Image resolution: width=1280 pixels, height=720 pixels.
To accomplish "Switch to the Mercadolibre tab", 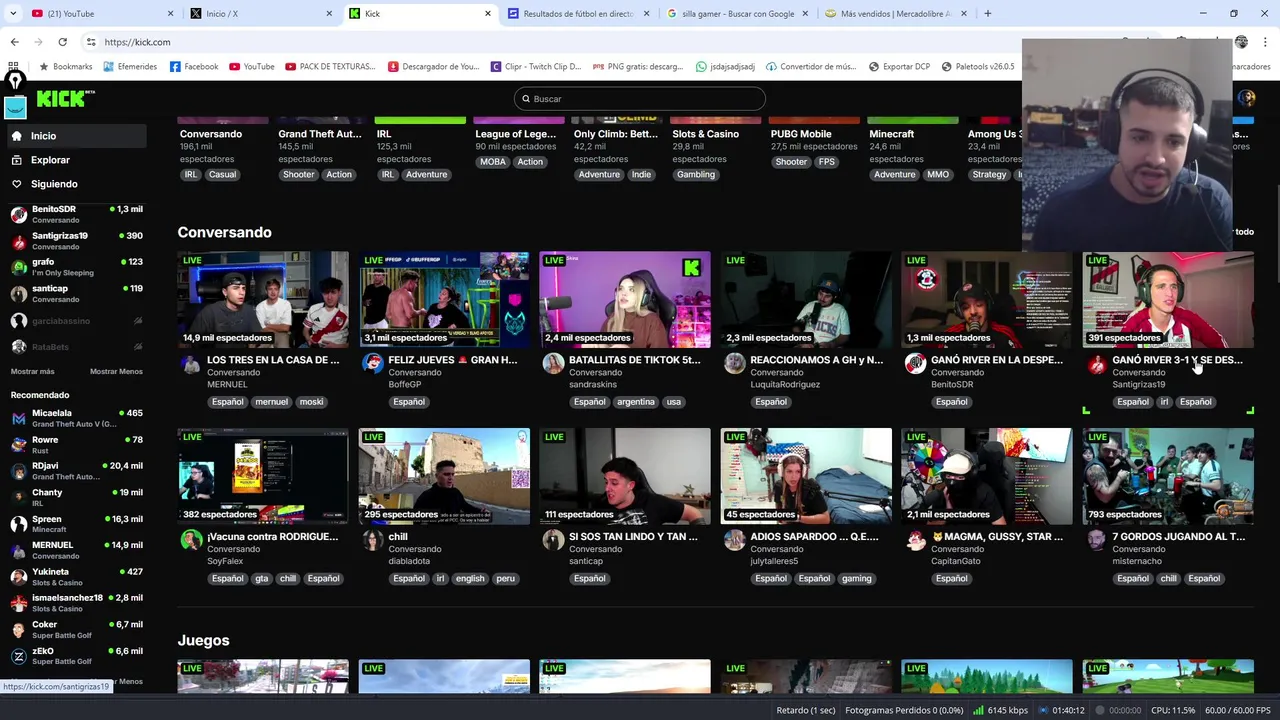I will (x=896, y=14).
